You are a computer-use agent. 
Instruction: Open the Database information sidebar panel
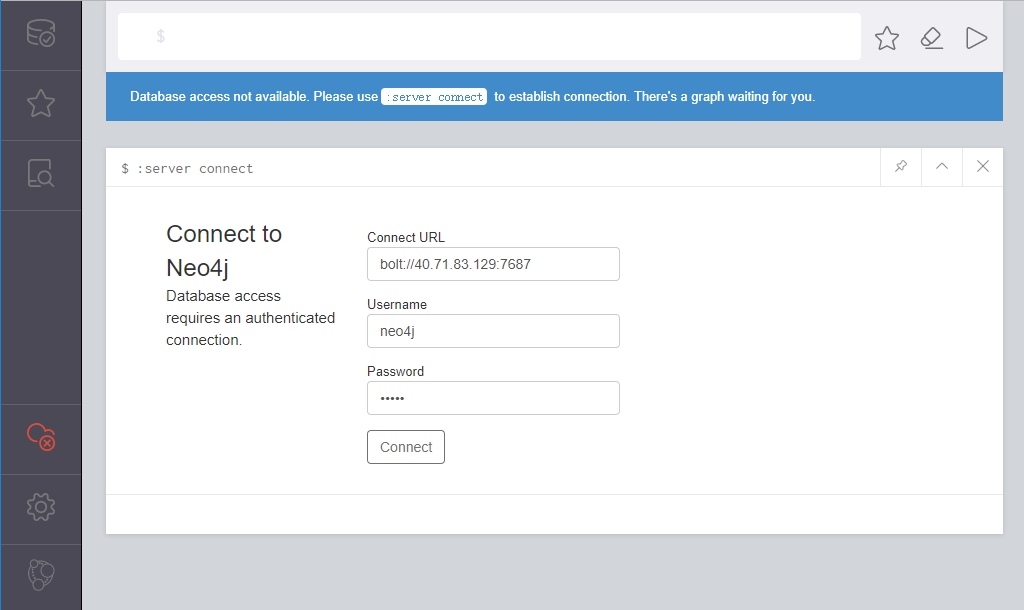click(x=40, y=35)
